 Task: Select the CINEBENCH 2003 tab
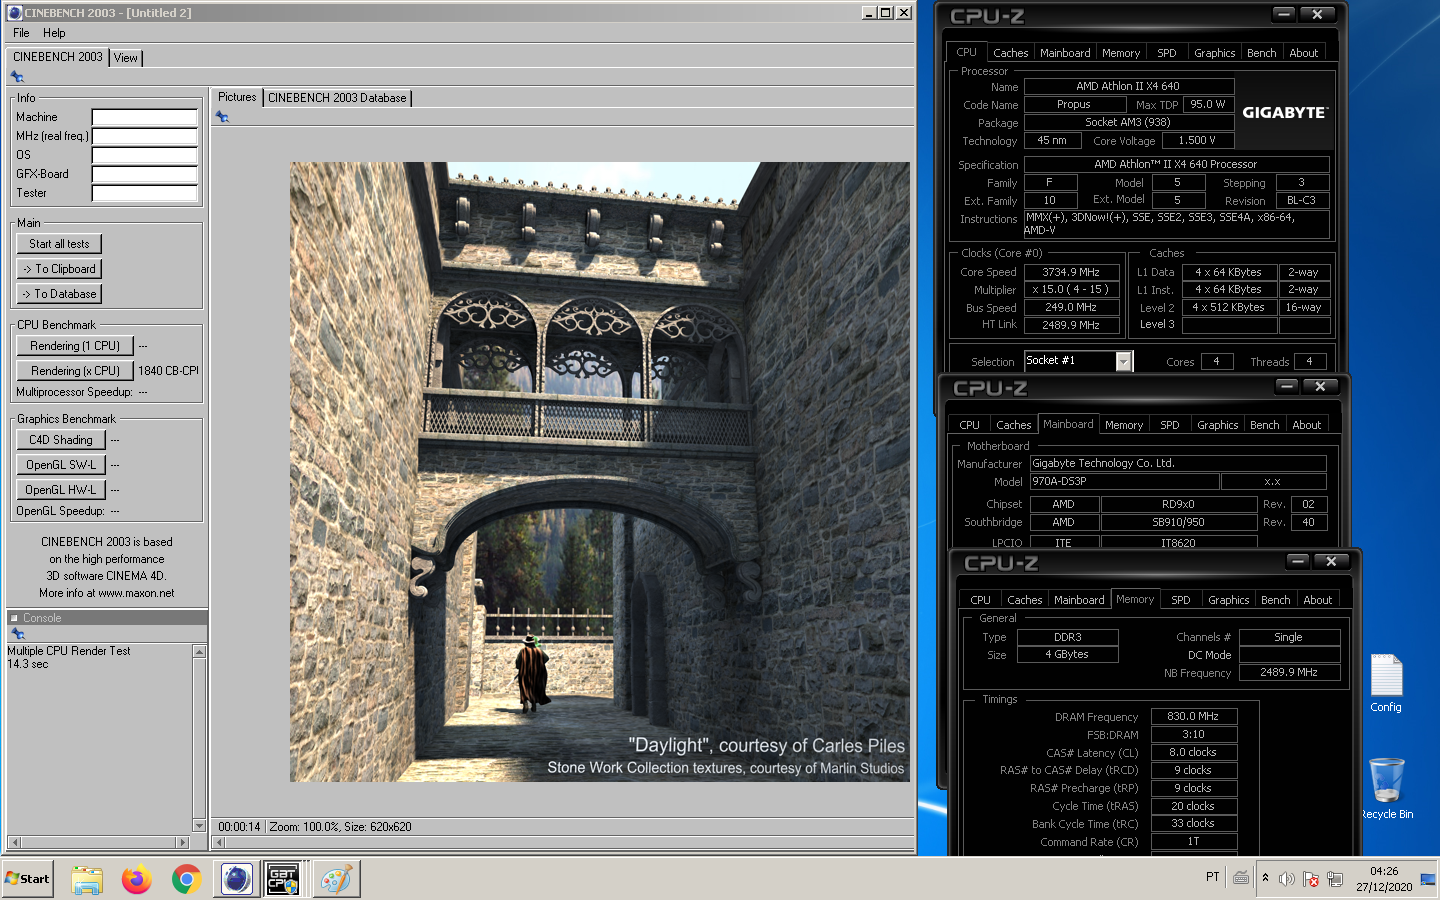pyautogui.click(x=58, y=57)
